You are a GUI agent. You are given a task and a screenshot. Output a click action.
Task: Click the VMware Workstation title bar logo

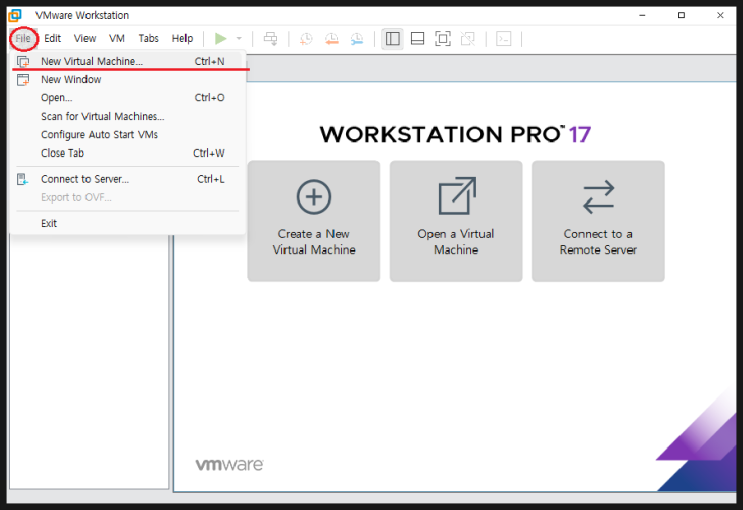[x=15, y=15]
